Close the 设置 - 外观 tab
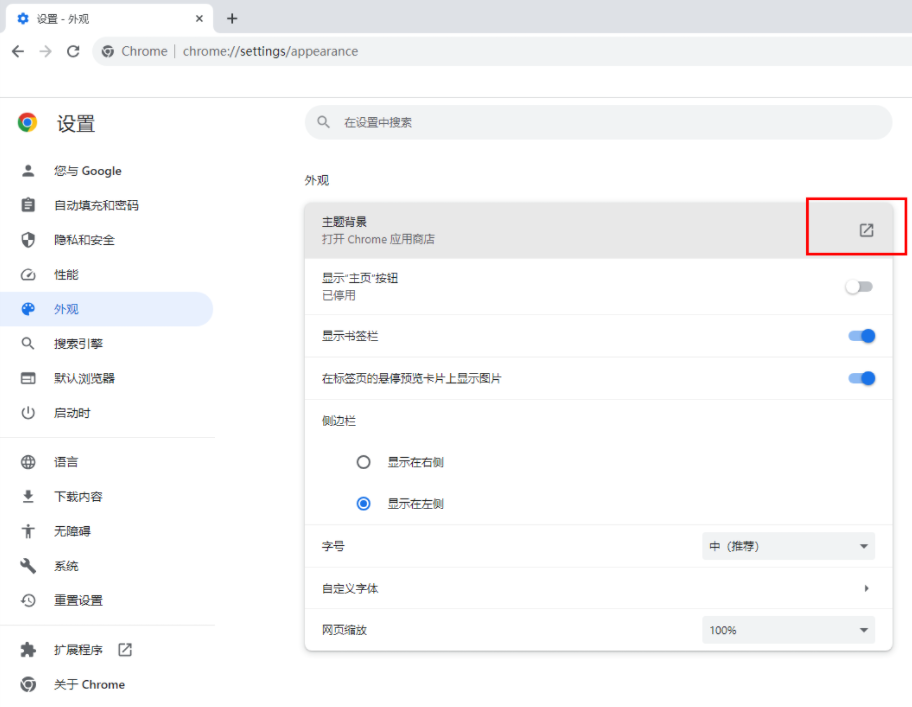 click(200, 19)
